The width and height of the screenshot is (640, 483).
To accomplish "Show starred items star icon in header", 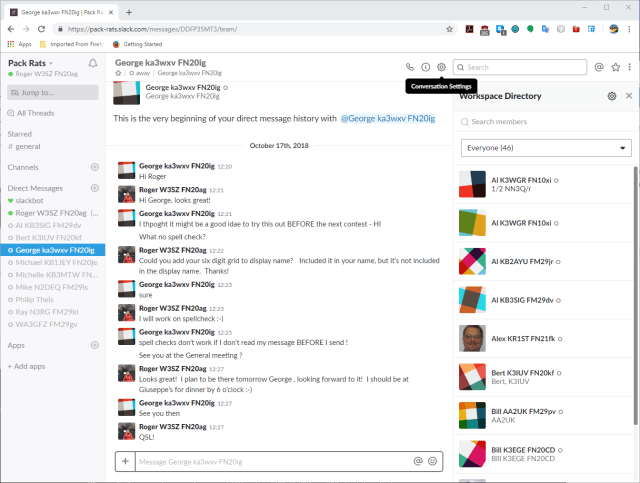I will coord(616,67).
